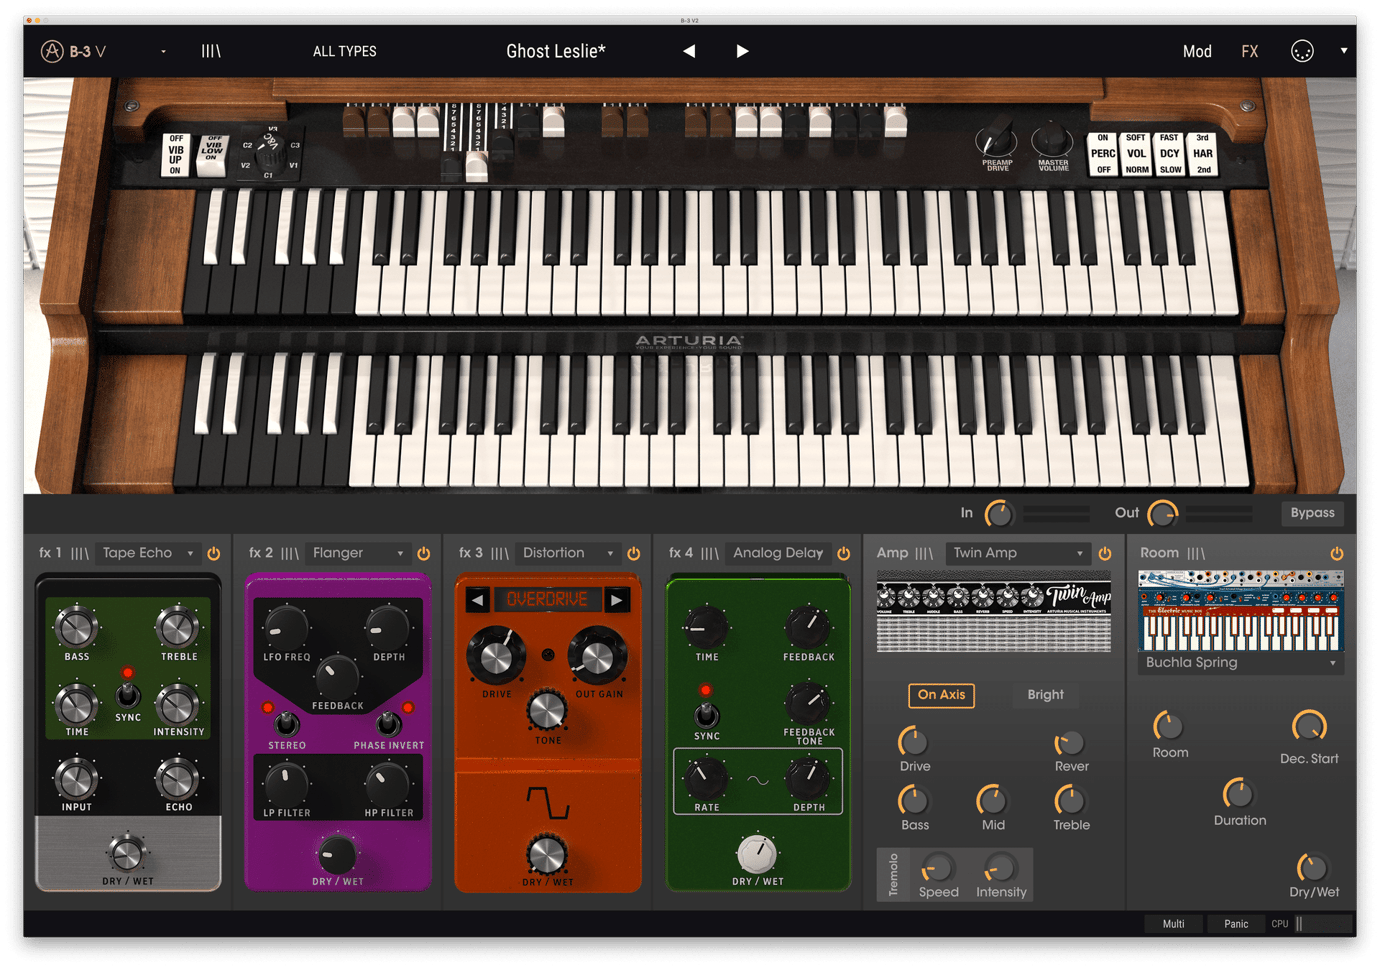
Task: Toggle the VOL soft/norm rocker switch
Action: [1136, 154]
